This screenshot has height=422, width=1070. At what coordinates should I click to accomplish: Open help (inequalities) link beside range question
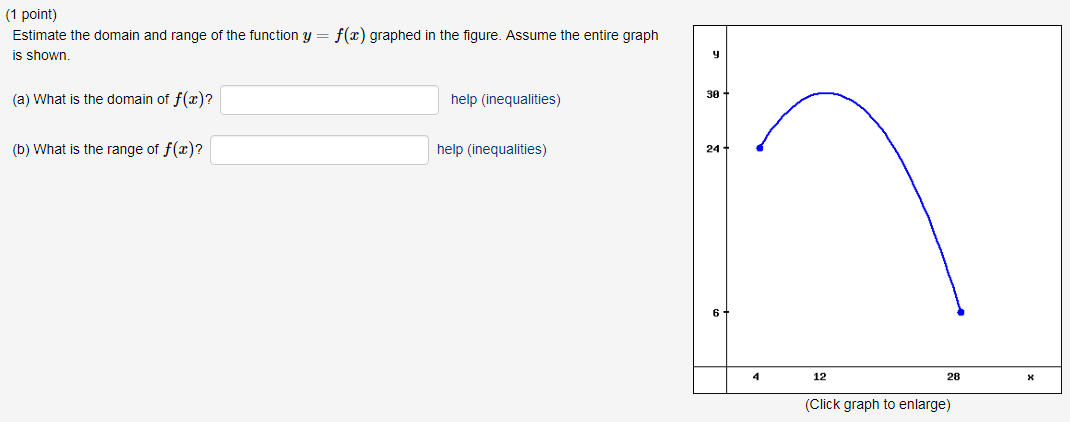coord(491,150)
